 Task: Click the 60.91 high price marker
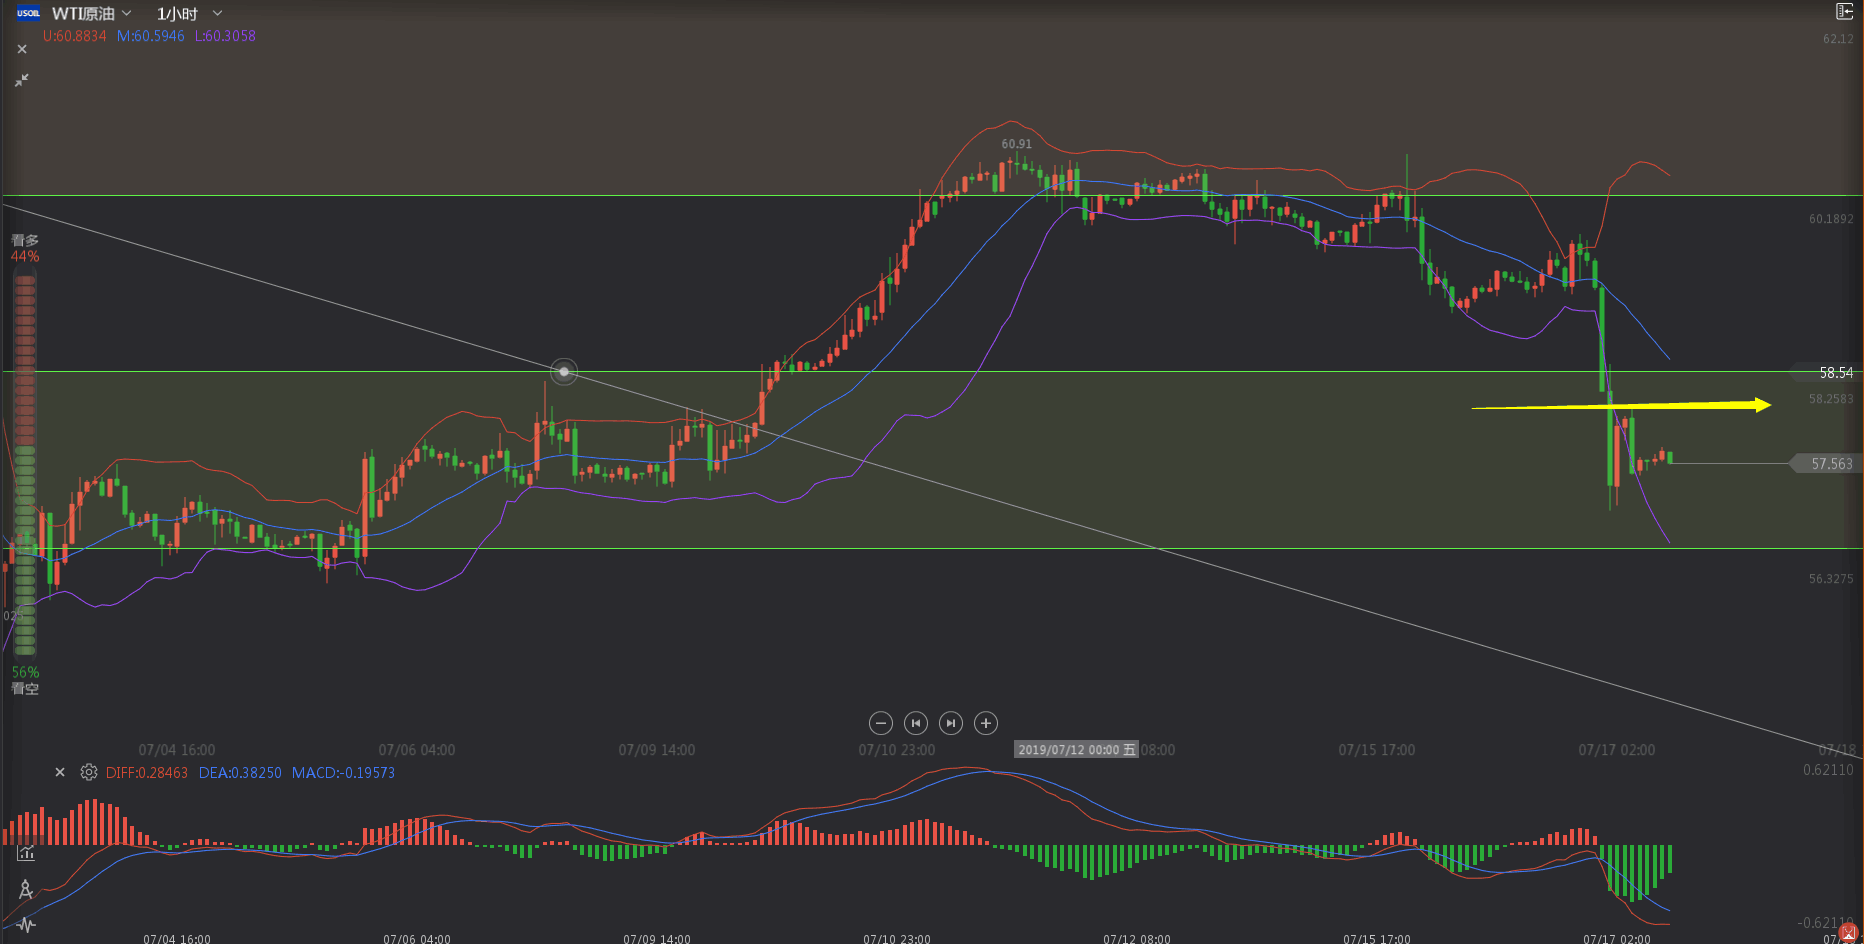click(x=1016, y=144)
